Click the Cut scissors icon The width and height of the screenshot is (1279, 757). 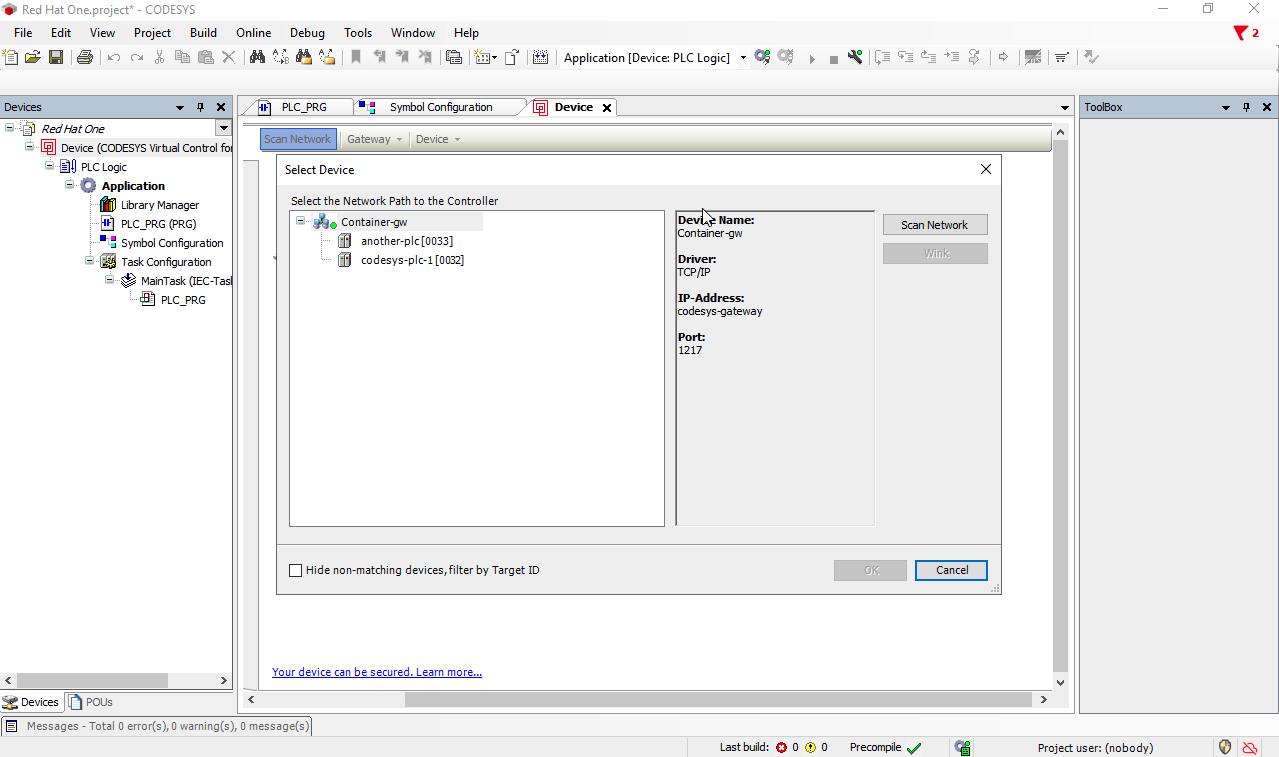[x=159, y=57]
